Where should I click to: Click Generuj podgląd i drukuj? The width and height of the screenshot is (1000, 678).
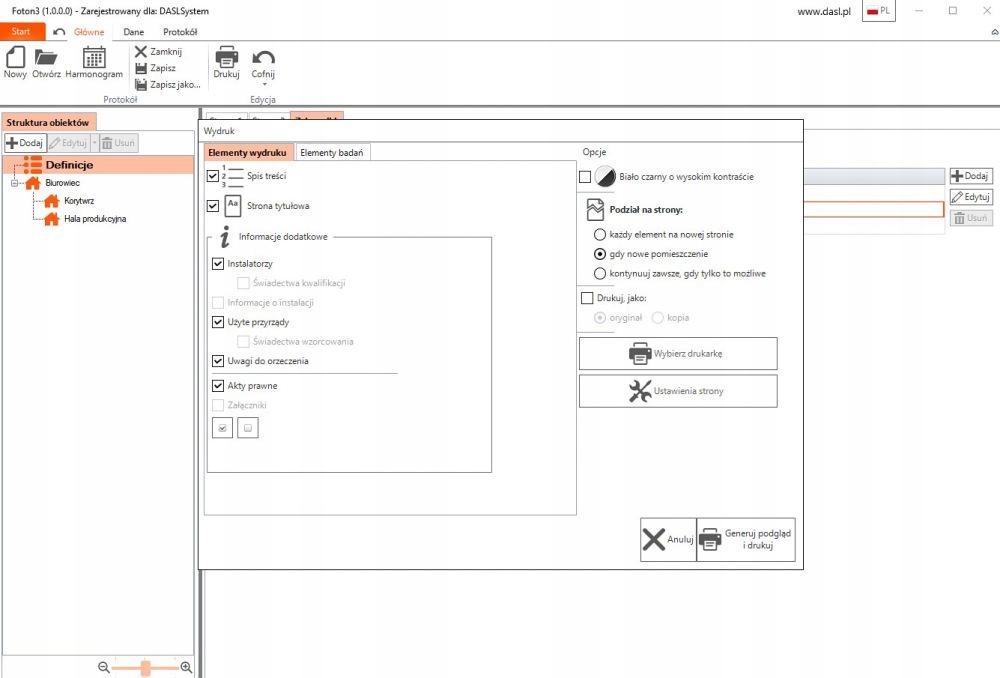click(x=746, y=540)
